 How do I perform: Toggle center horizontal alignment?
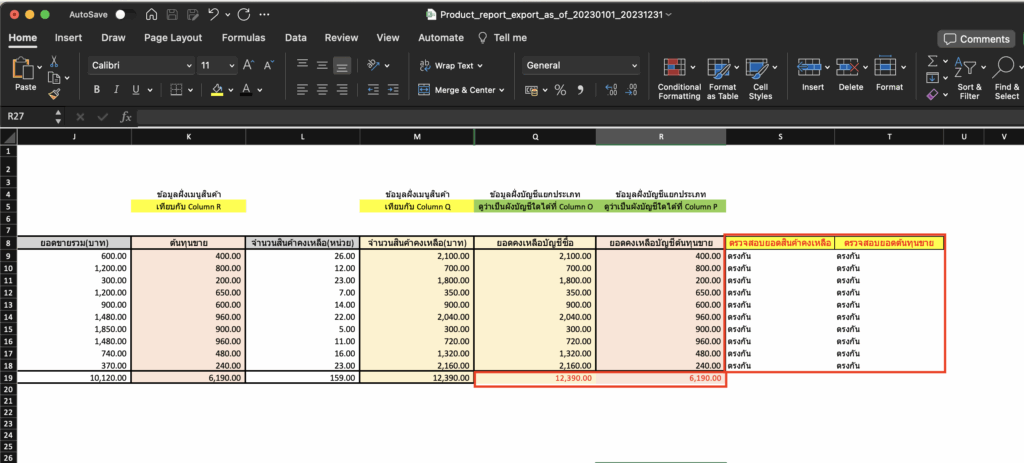click(322, 89)
